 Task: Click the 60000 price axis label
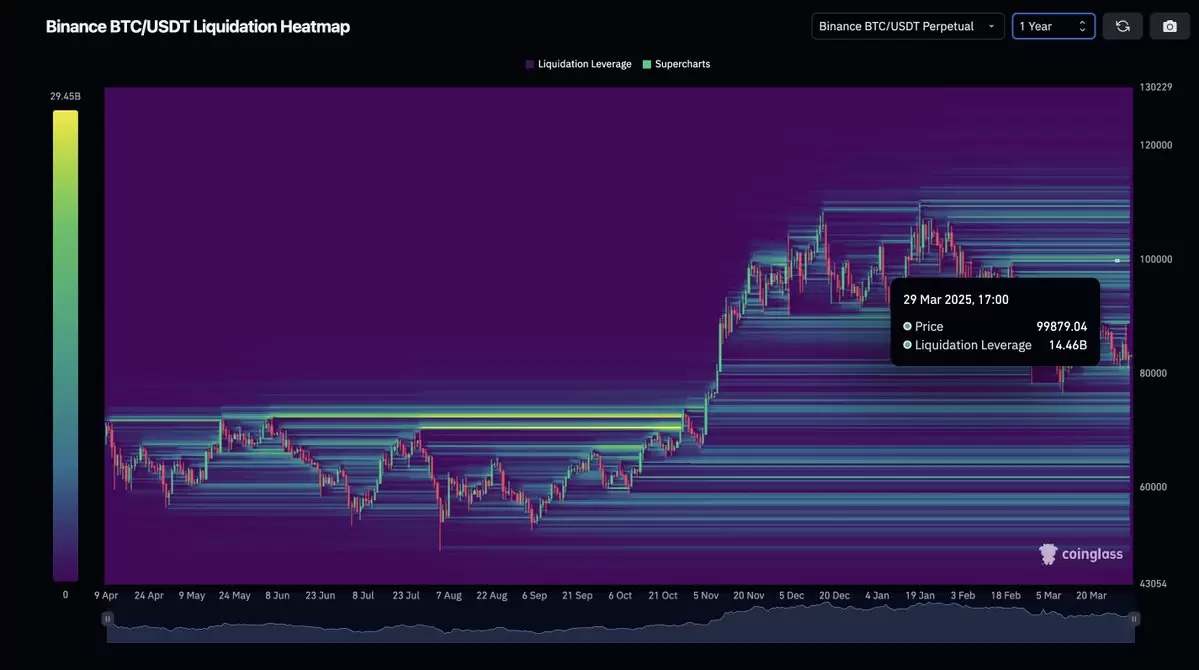(x=1152, y=487)
